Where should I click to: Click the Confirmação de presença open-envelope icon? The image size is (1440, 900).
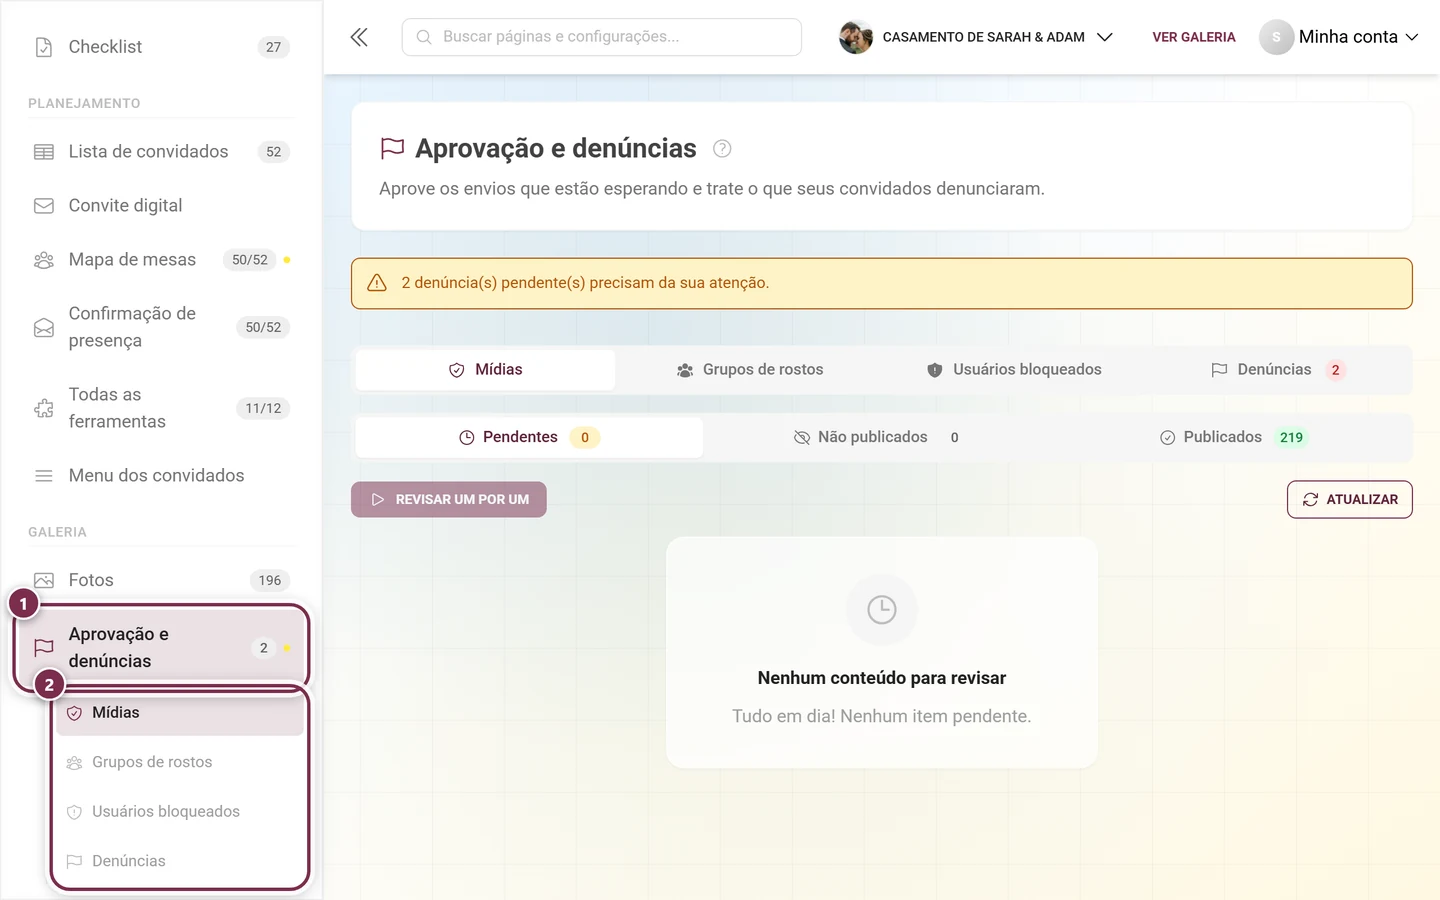click(44, 328)
